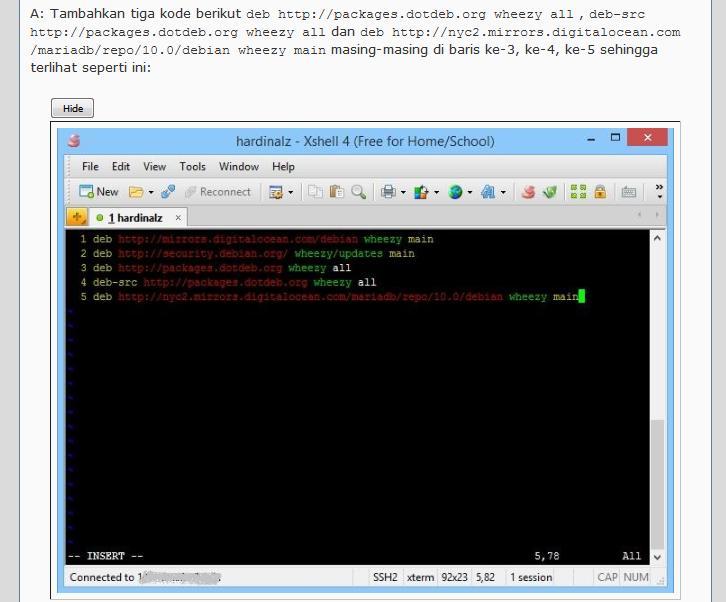Click the Reconnect toolbar button
This screenshot has width=726, height=602.
218,192
